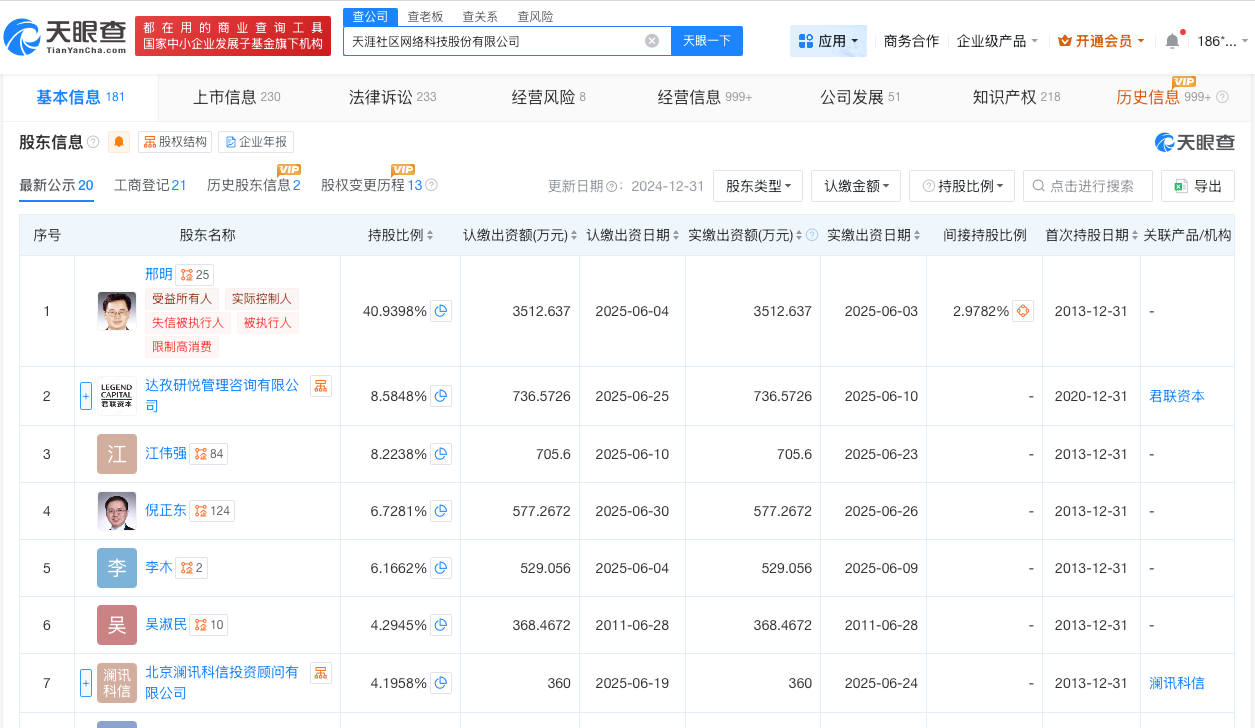1255x728 pixels.
Task: Open 企业年报 button
Action: [x=256, y=142]
